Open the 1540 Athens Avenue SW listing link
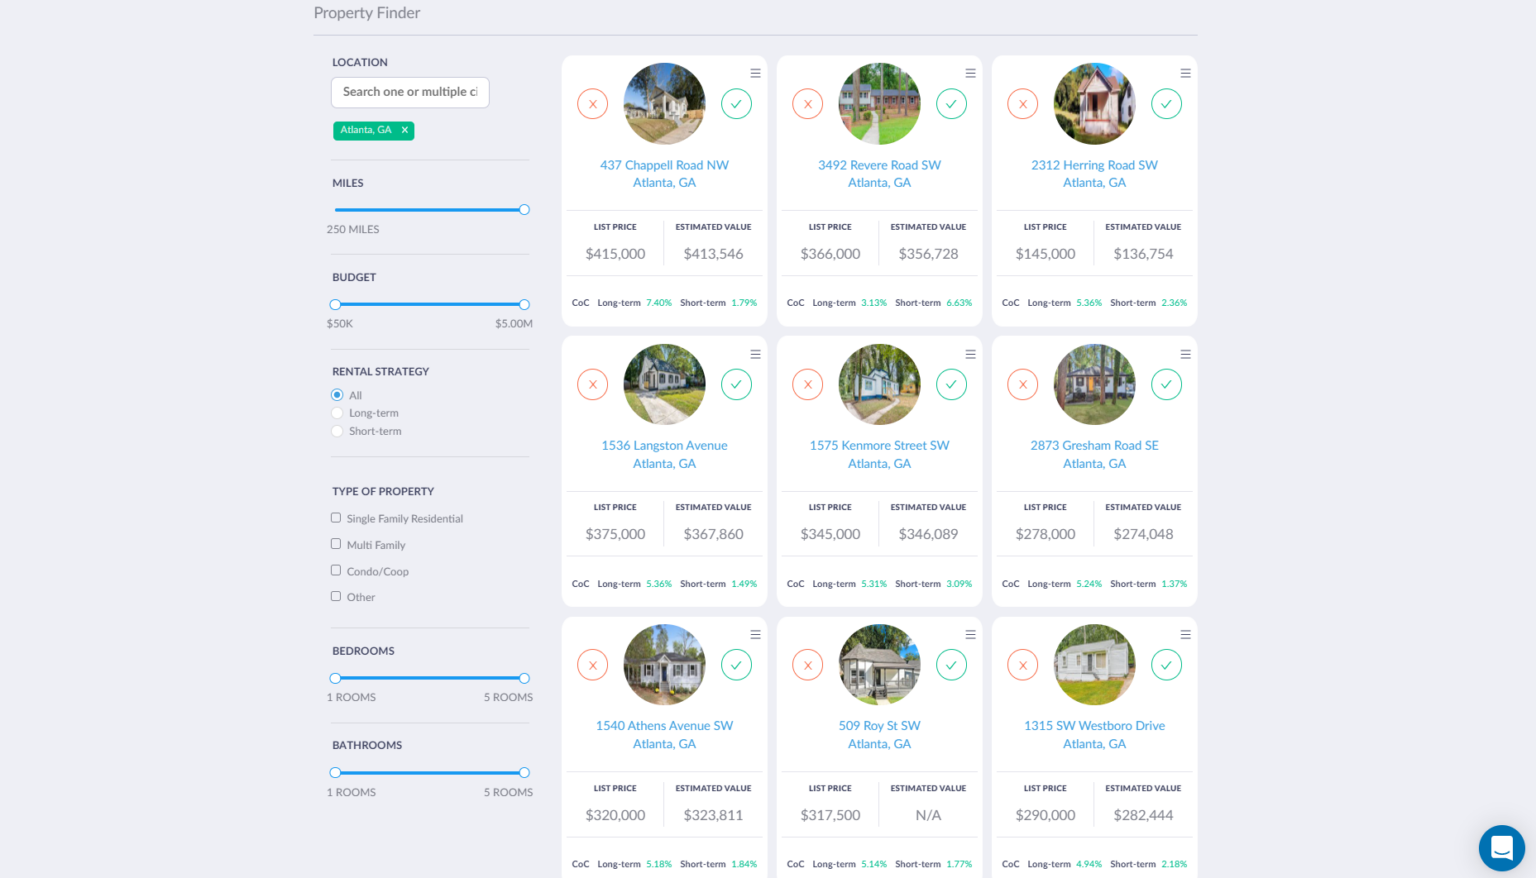The height and width of the screenshot is (878, 1536). (664, 726)
